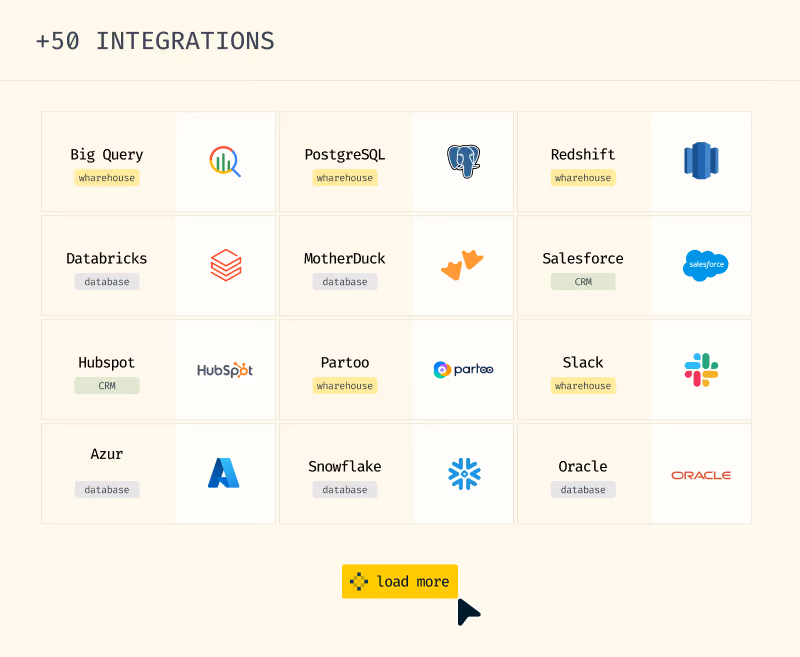Click the Azure blue A logo
This screenshot has width=800, height=657.
point(223,473)
